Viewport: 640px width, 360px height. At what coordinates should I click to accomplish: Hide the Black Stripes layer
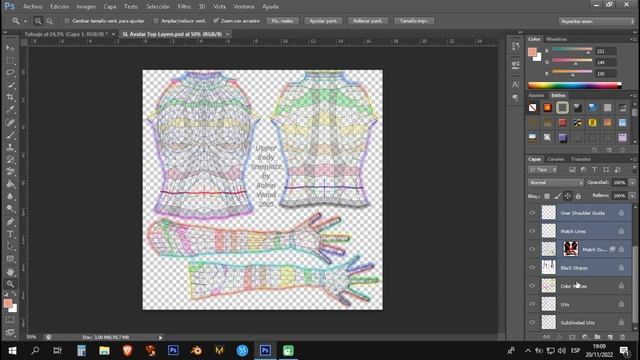532,267
